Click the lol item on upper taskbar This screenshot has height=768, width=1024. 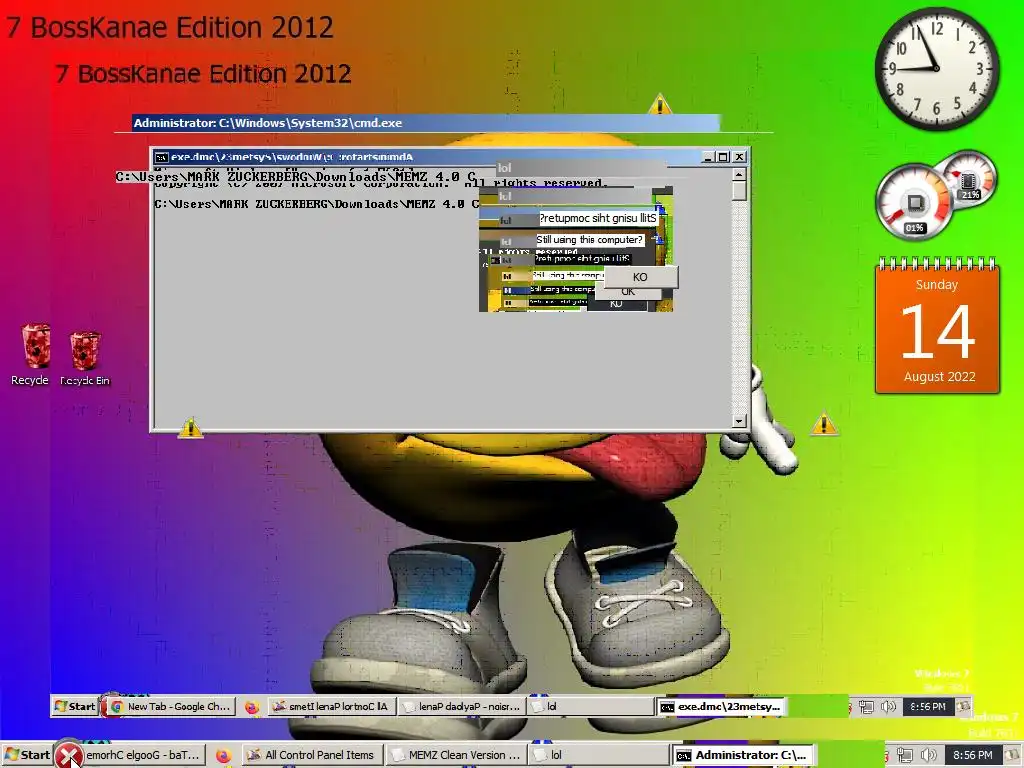(591, 707)
